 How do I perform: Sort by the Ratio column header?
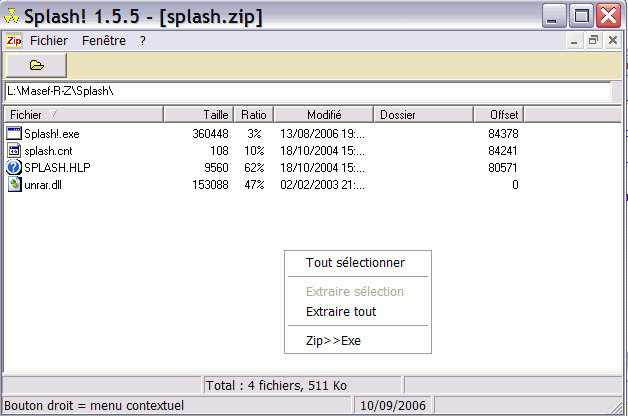(x=254, y=115)
